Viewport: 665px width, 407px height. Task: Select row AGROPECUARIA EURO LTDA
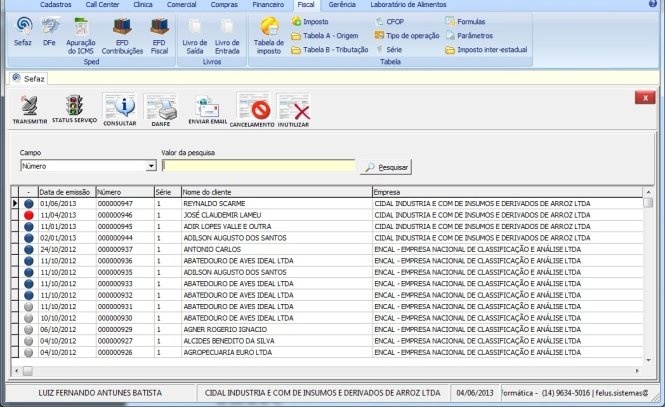327,352
